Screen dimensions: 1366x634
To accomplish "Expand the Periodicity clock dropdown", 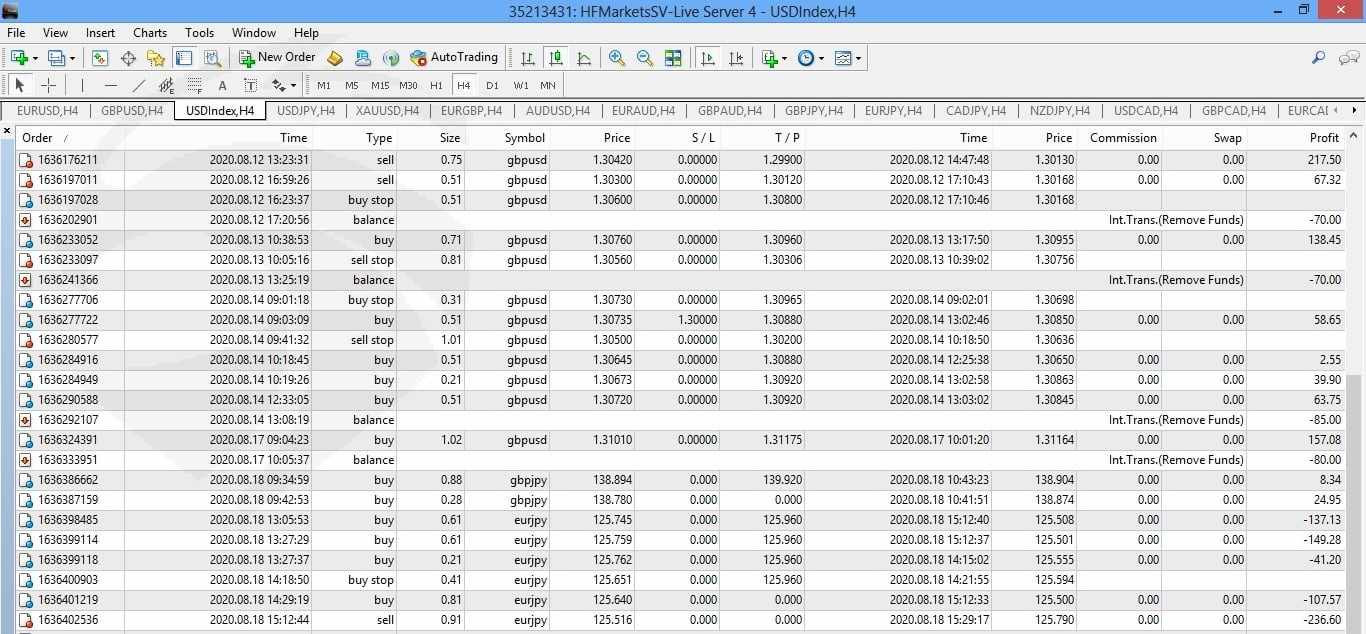I will pyautogui.click(x=821, y=59).
